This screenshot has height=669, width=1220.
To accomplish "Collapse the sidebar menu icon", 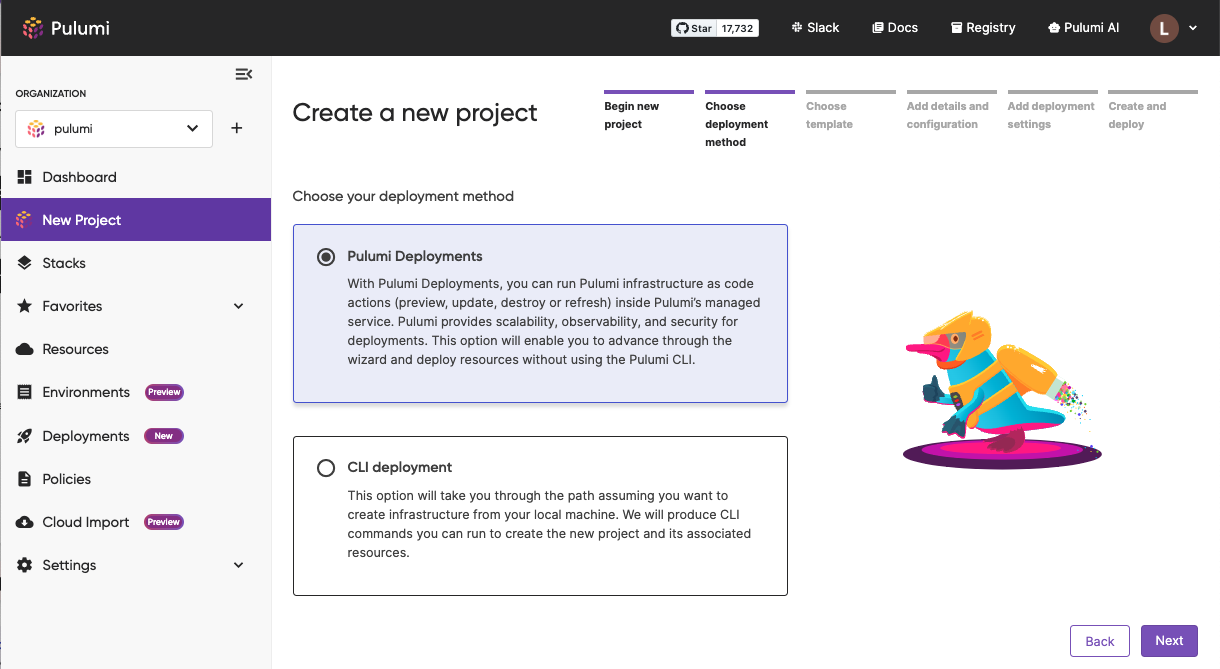I will [243, 74].
